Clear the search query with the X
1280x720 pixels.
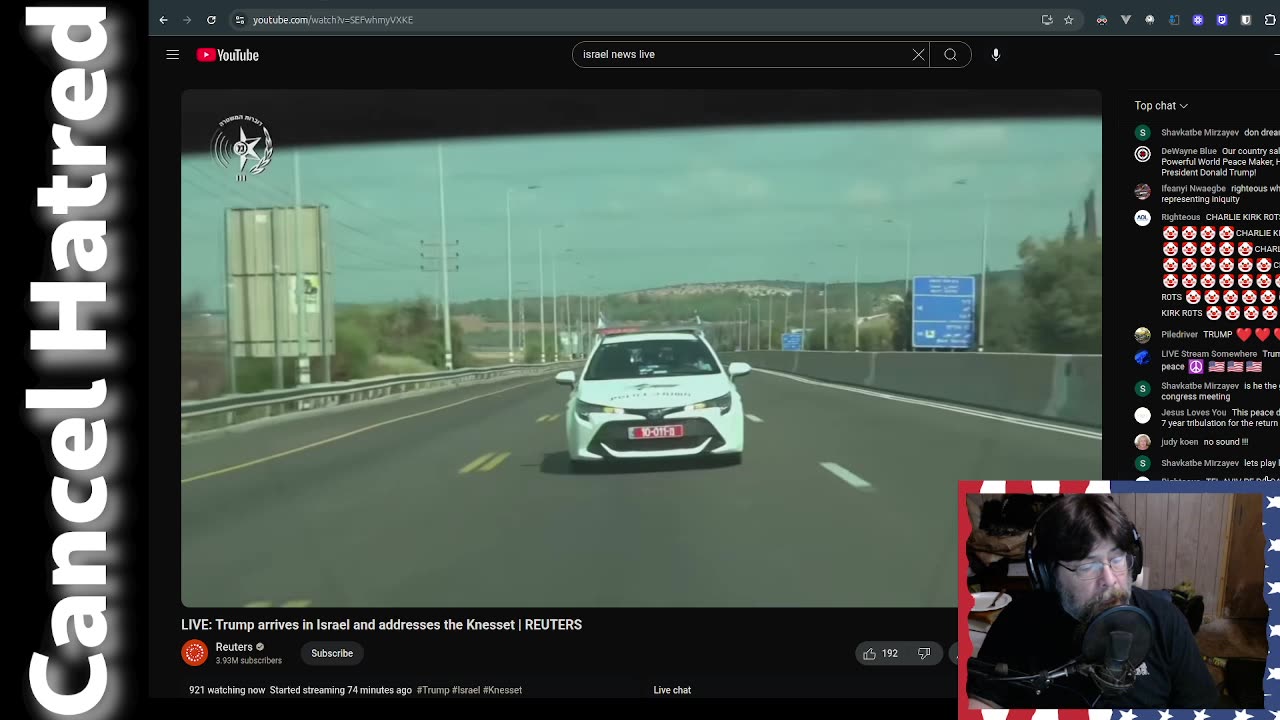click(x=918, y=55)
